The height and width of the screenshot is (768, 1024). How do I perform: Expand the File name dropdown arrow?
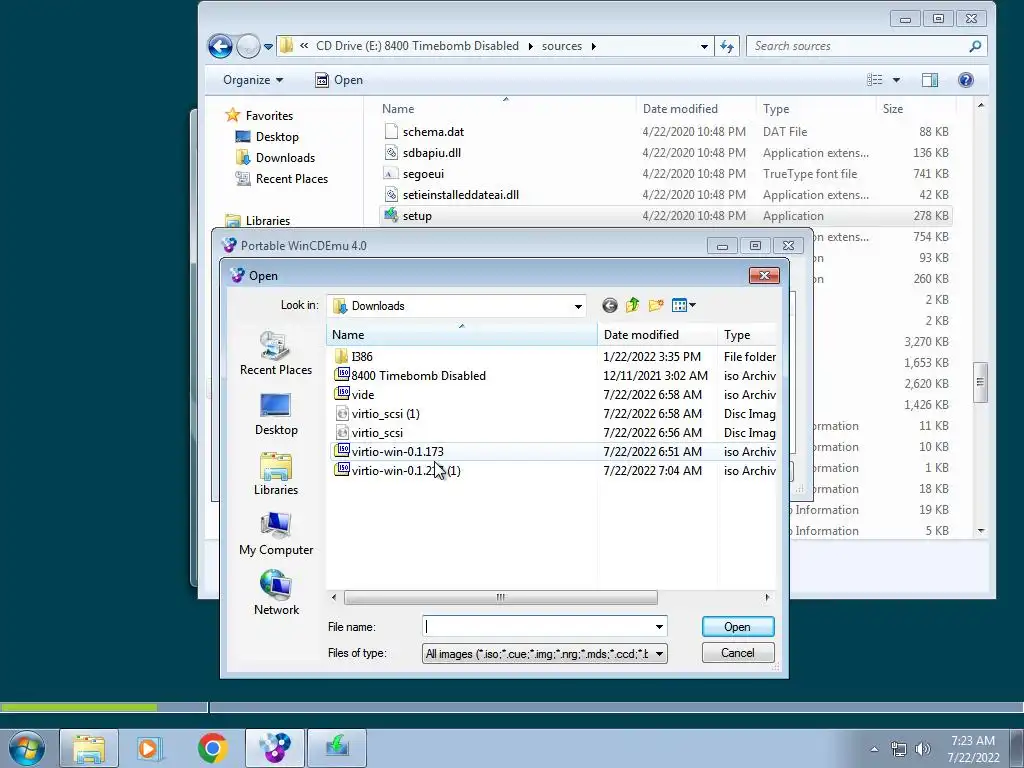click(x=659, y=627)
